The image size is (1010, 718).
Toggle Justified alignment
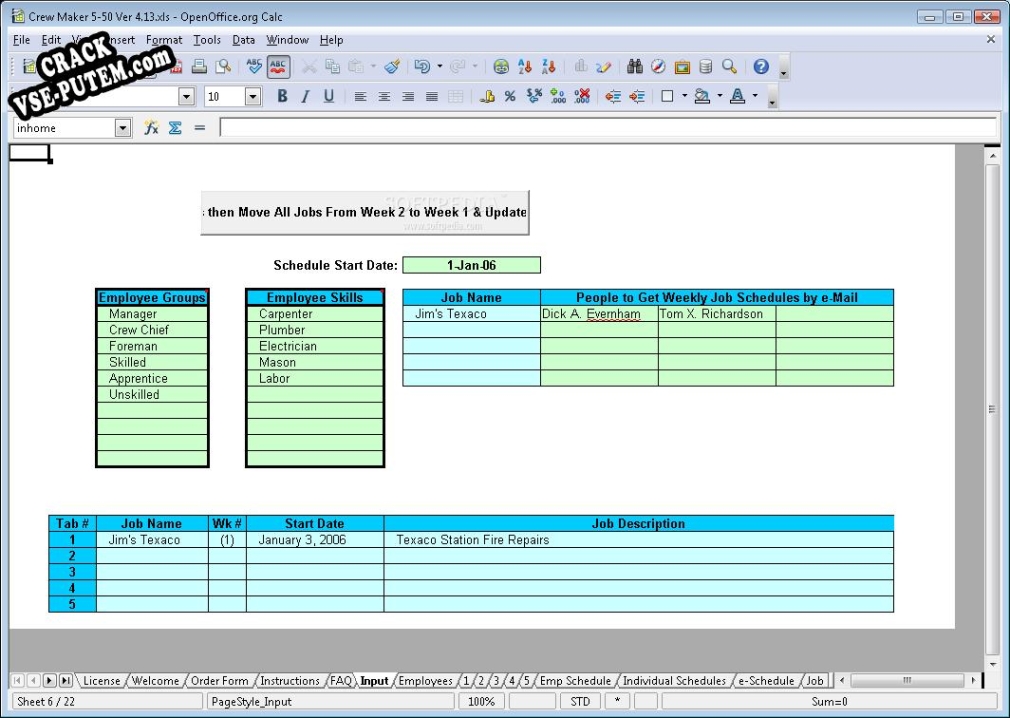coord(432,96)
